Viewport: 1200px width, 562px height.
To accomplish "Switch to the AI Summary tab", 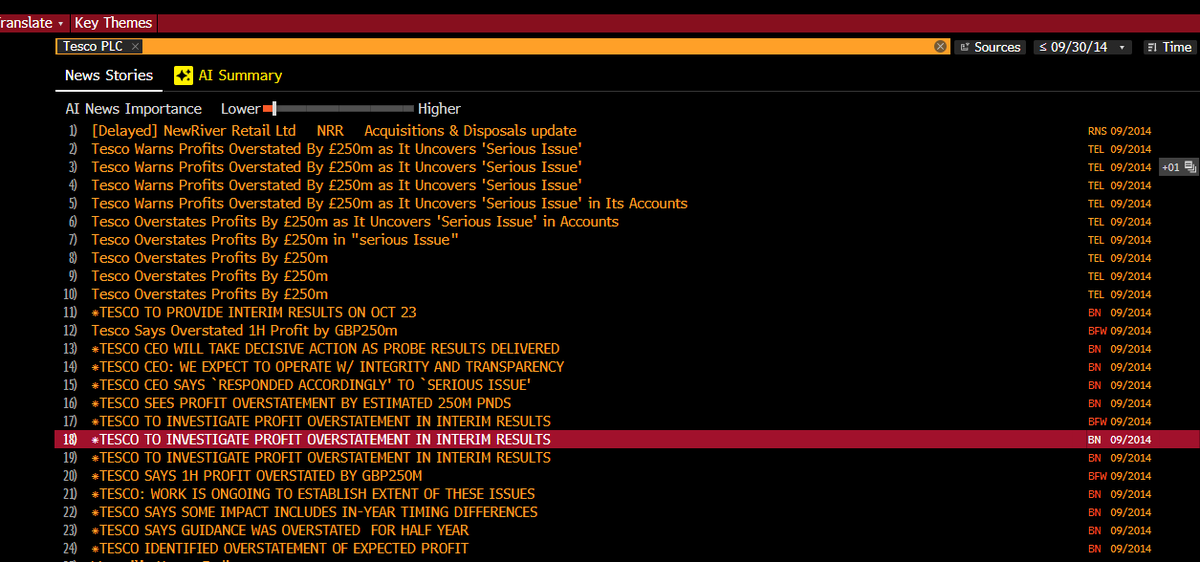I will coord(228,75).
